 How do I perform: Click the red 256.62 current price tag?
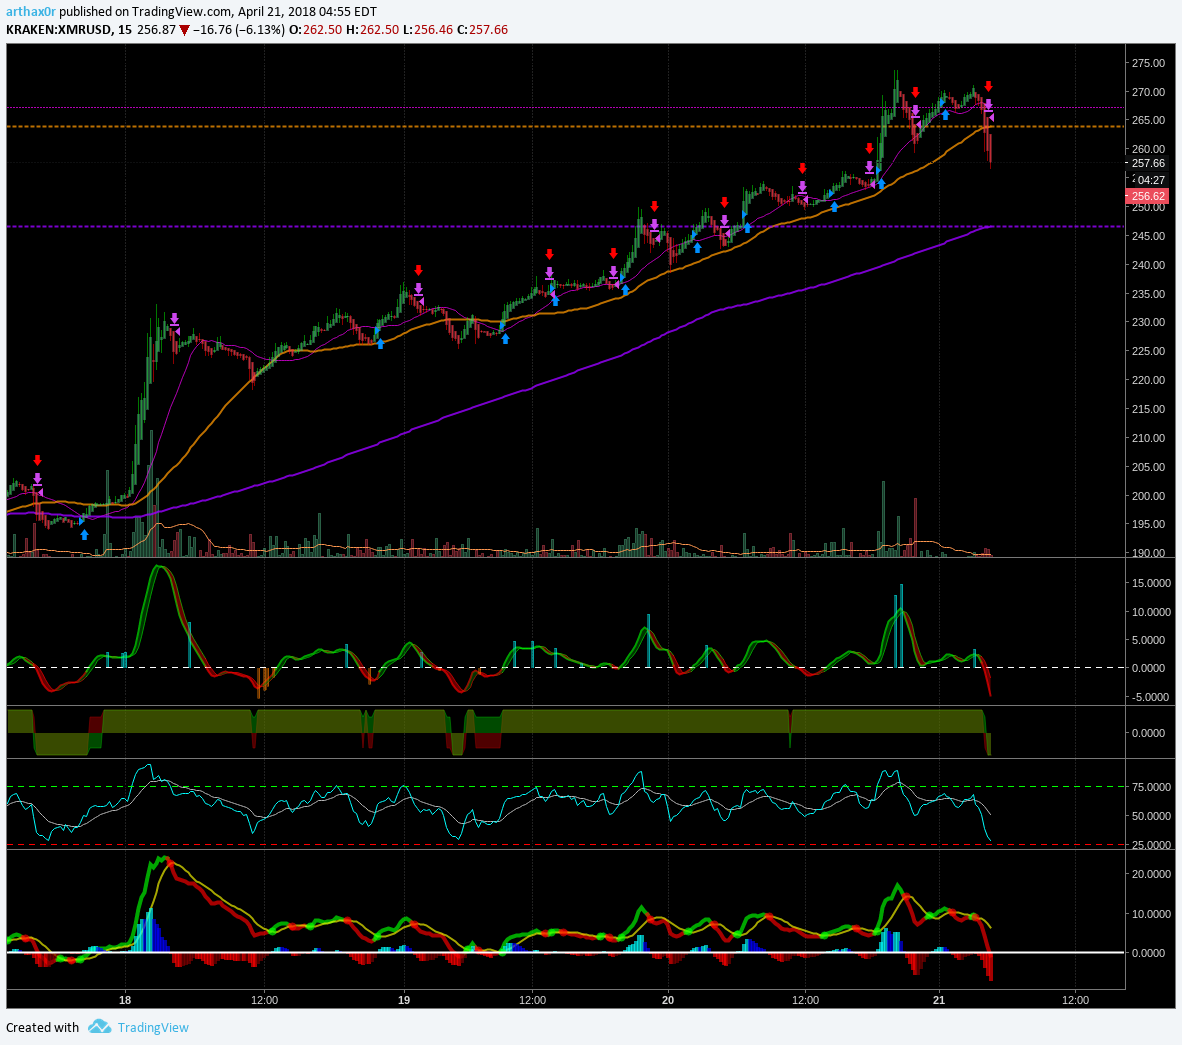pos(1147,196)
